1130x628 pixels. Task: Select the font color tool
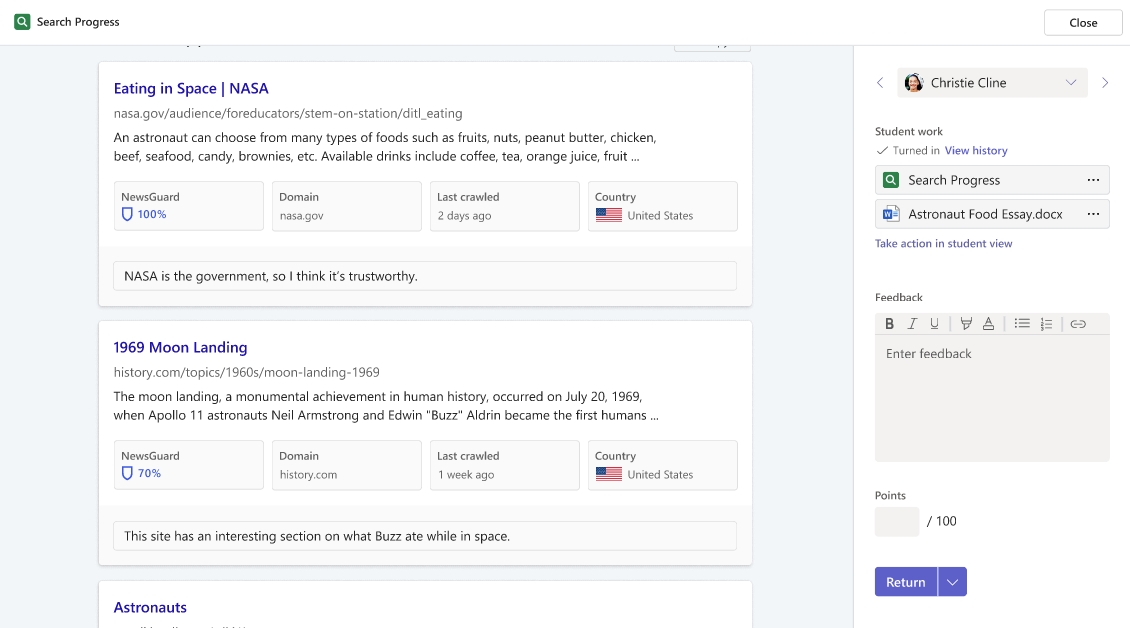pyautogui.click(x=988, y=324)
